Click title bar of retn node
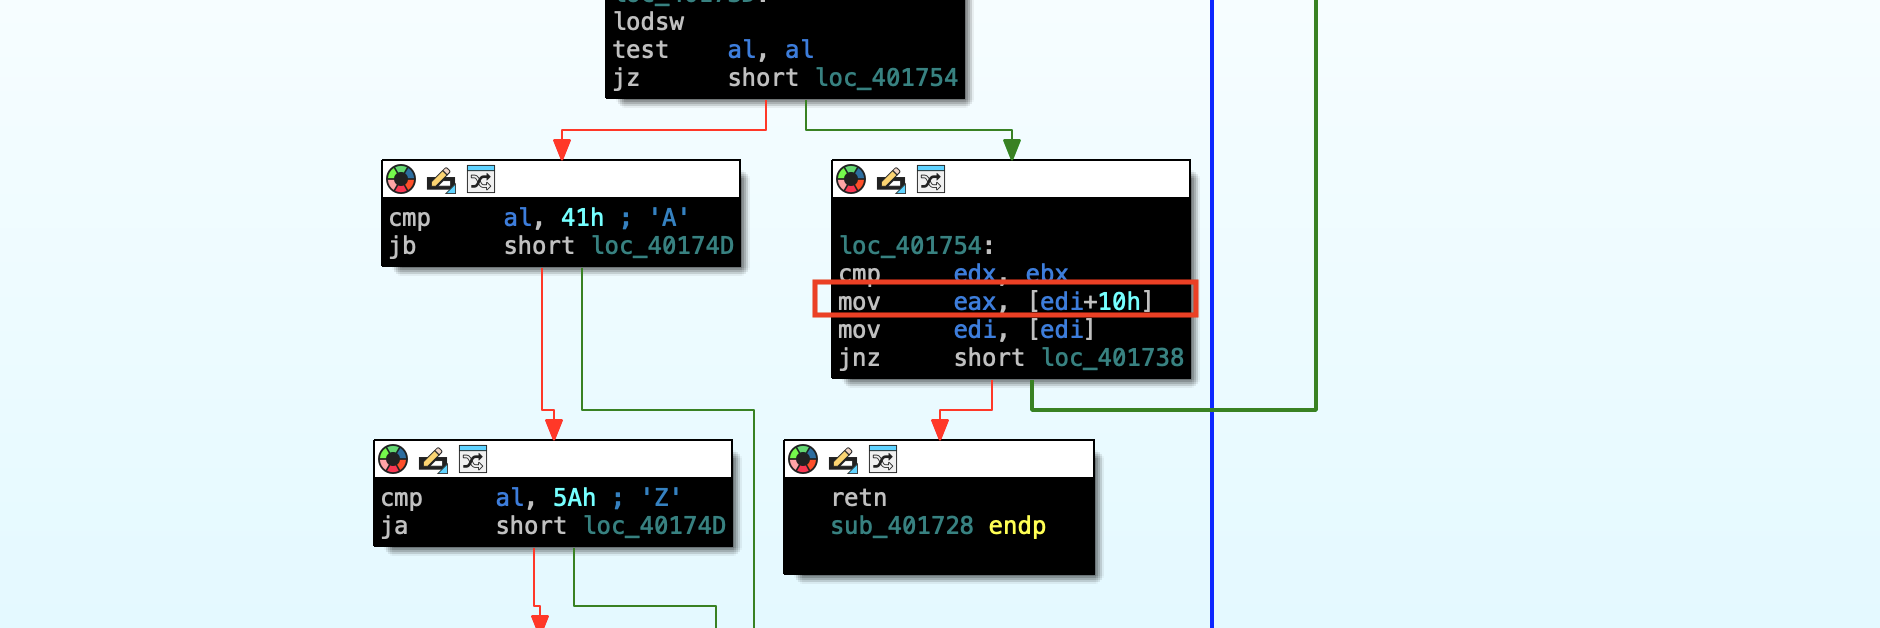 [x=939, y=460]
